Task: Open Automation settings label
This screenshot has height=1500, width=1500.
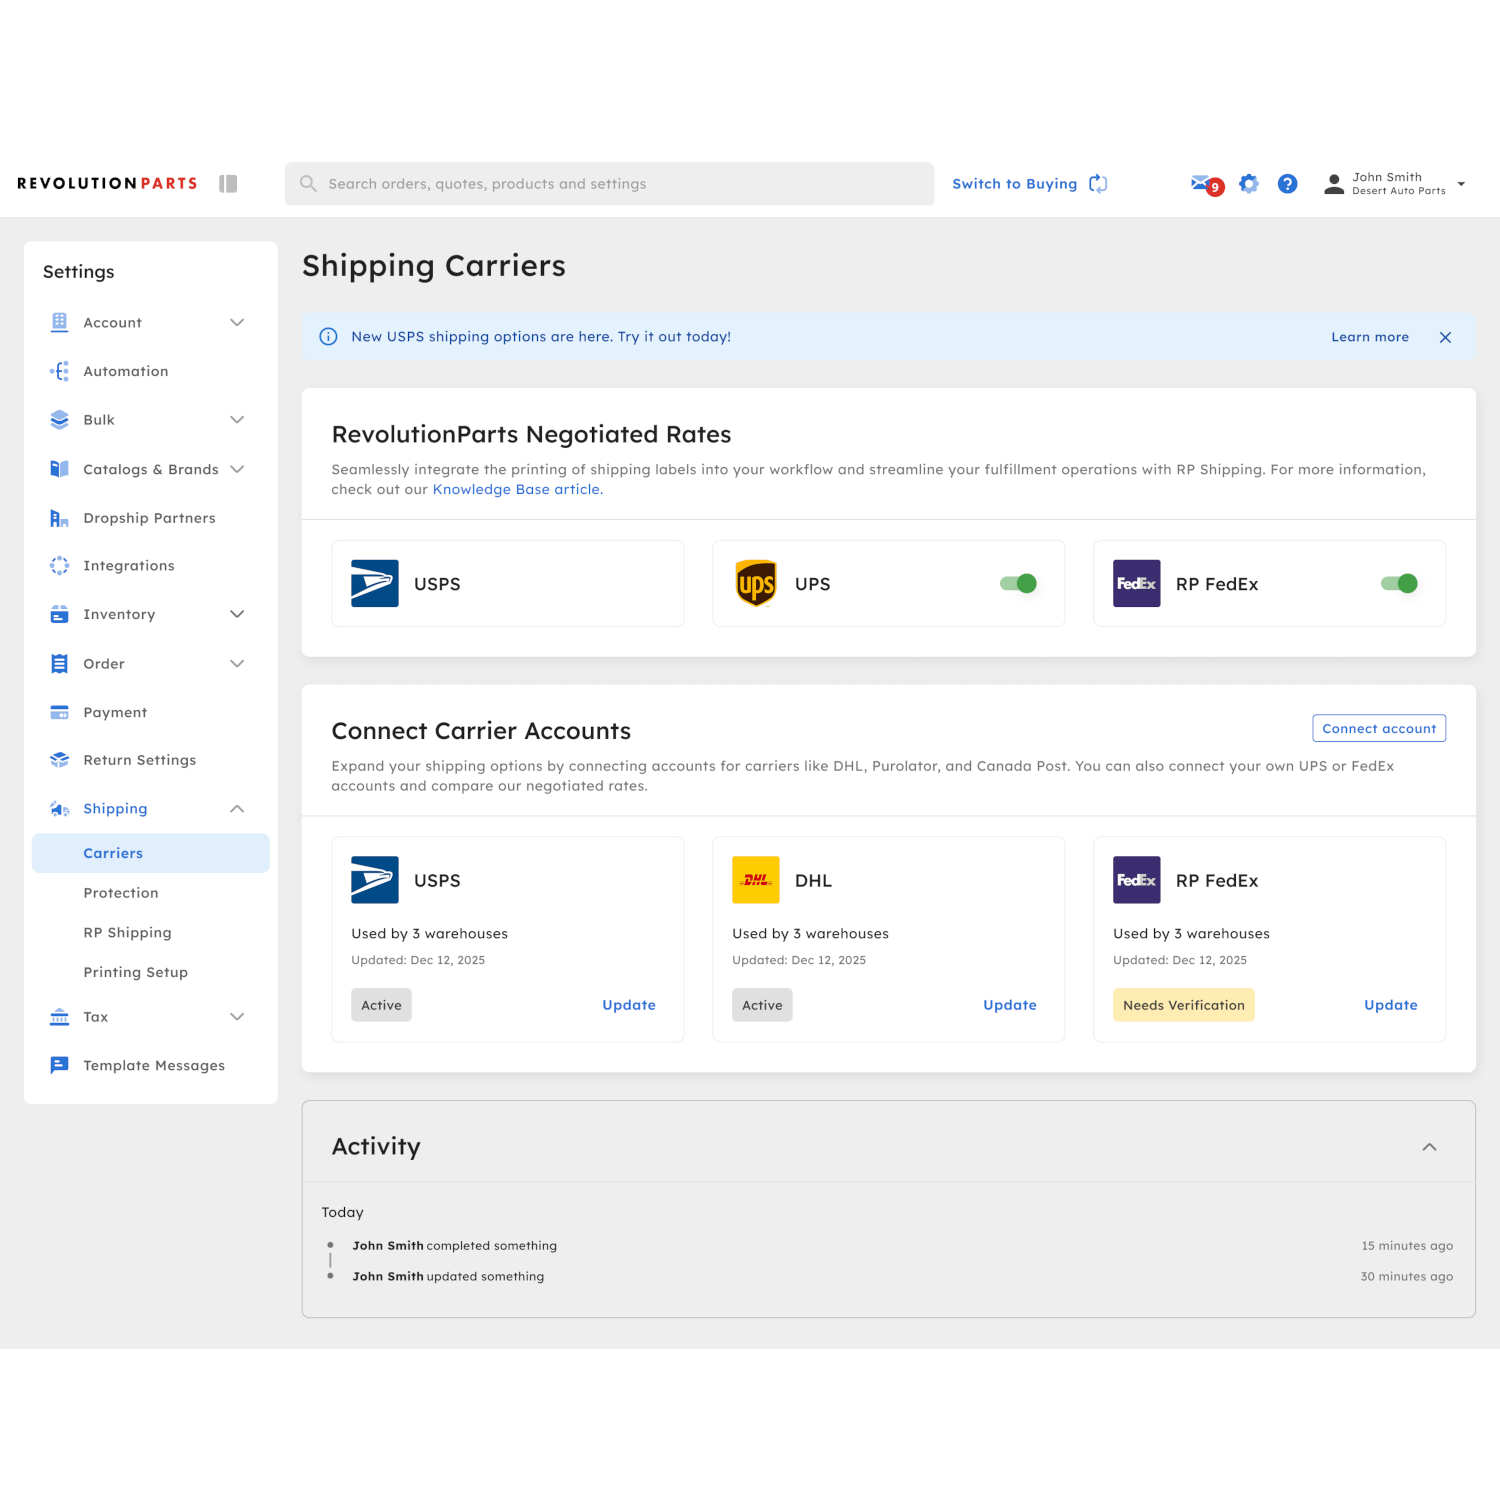Action: (x=126, y=371)
